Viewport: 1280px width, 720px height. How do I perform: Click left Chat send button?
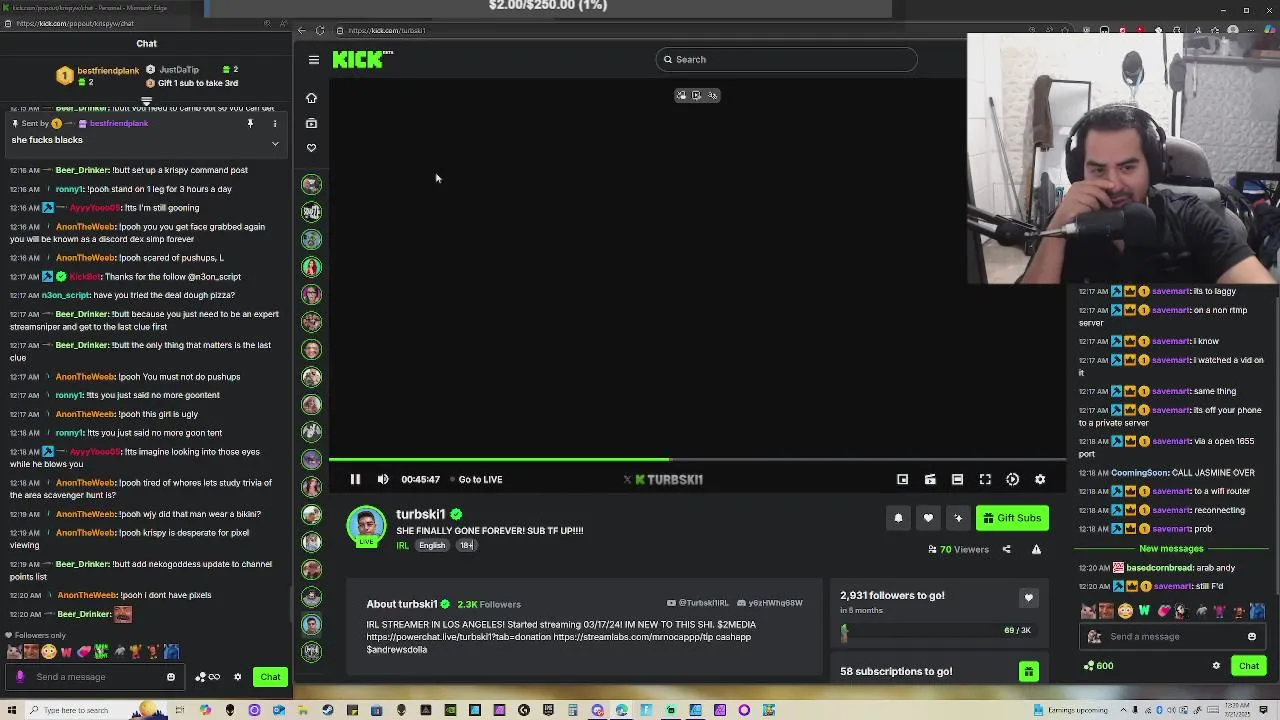(270, 677)
